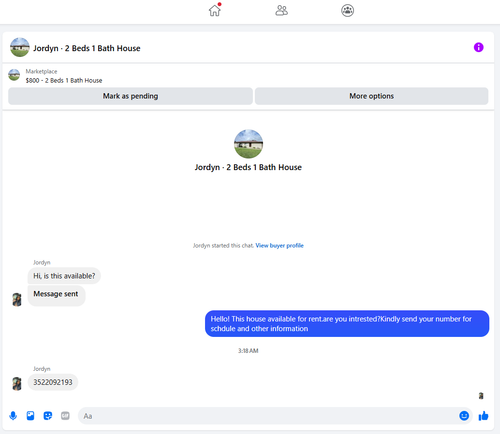Click Mark as pending button
Screen dimensions: 500x434
(x=130, y=96)
